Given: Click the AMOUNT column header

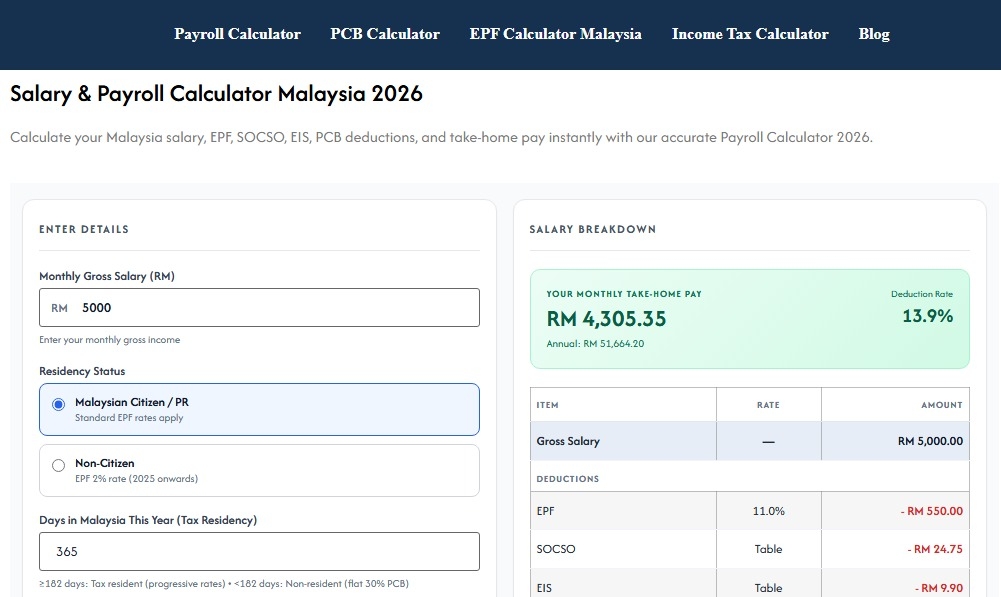Looking at the screenshot, I should (x=942, y=405).
